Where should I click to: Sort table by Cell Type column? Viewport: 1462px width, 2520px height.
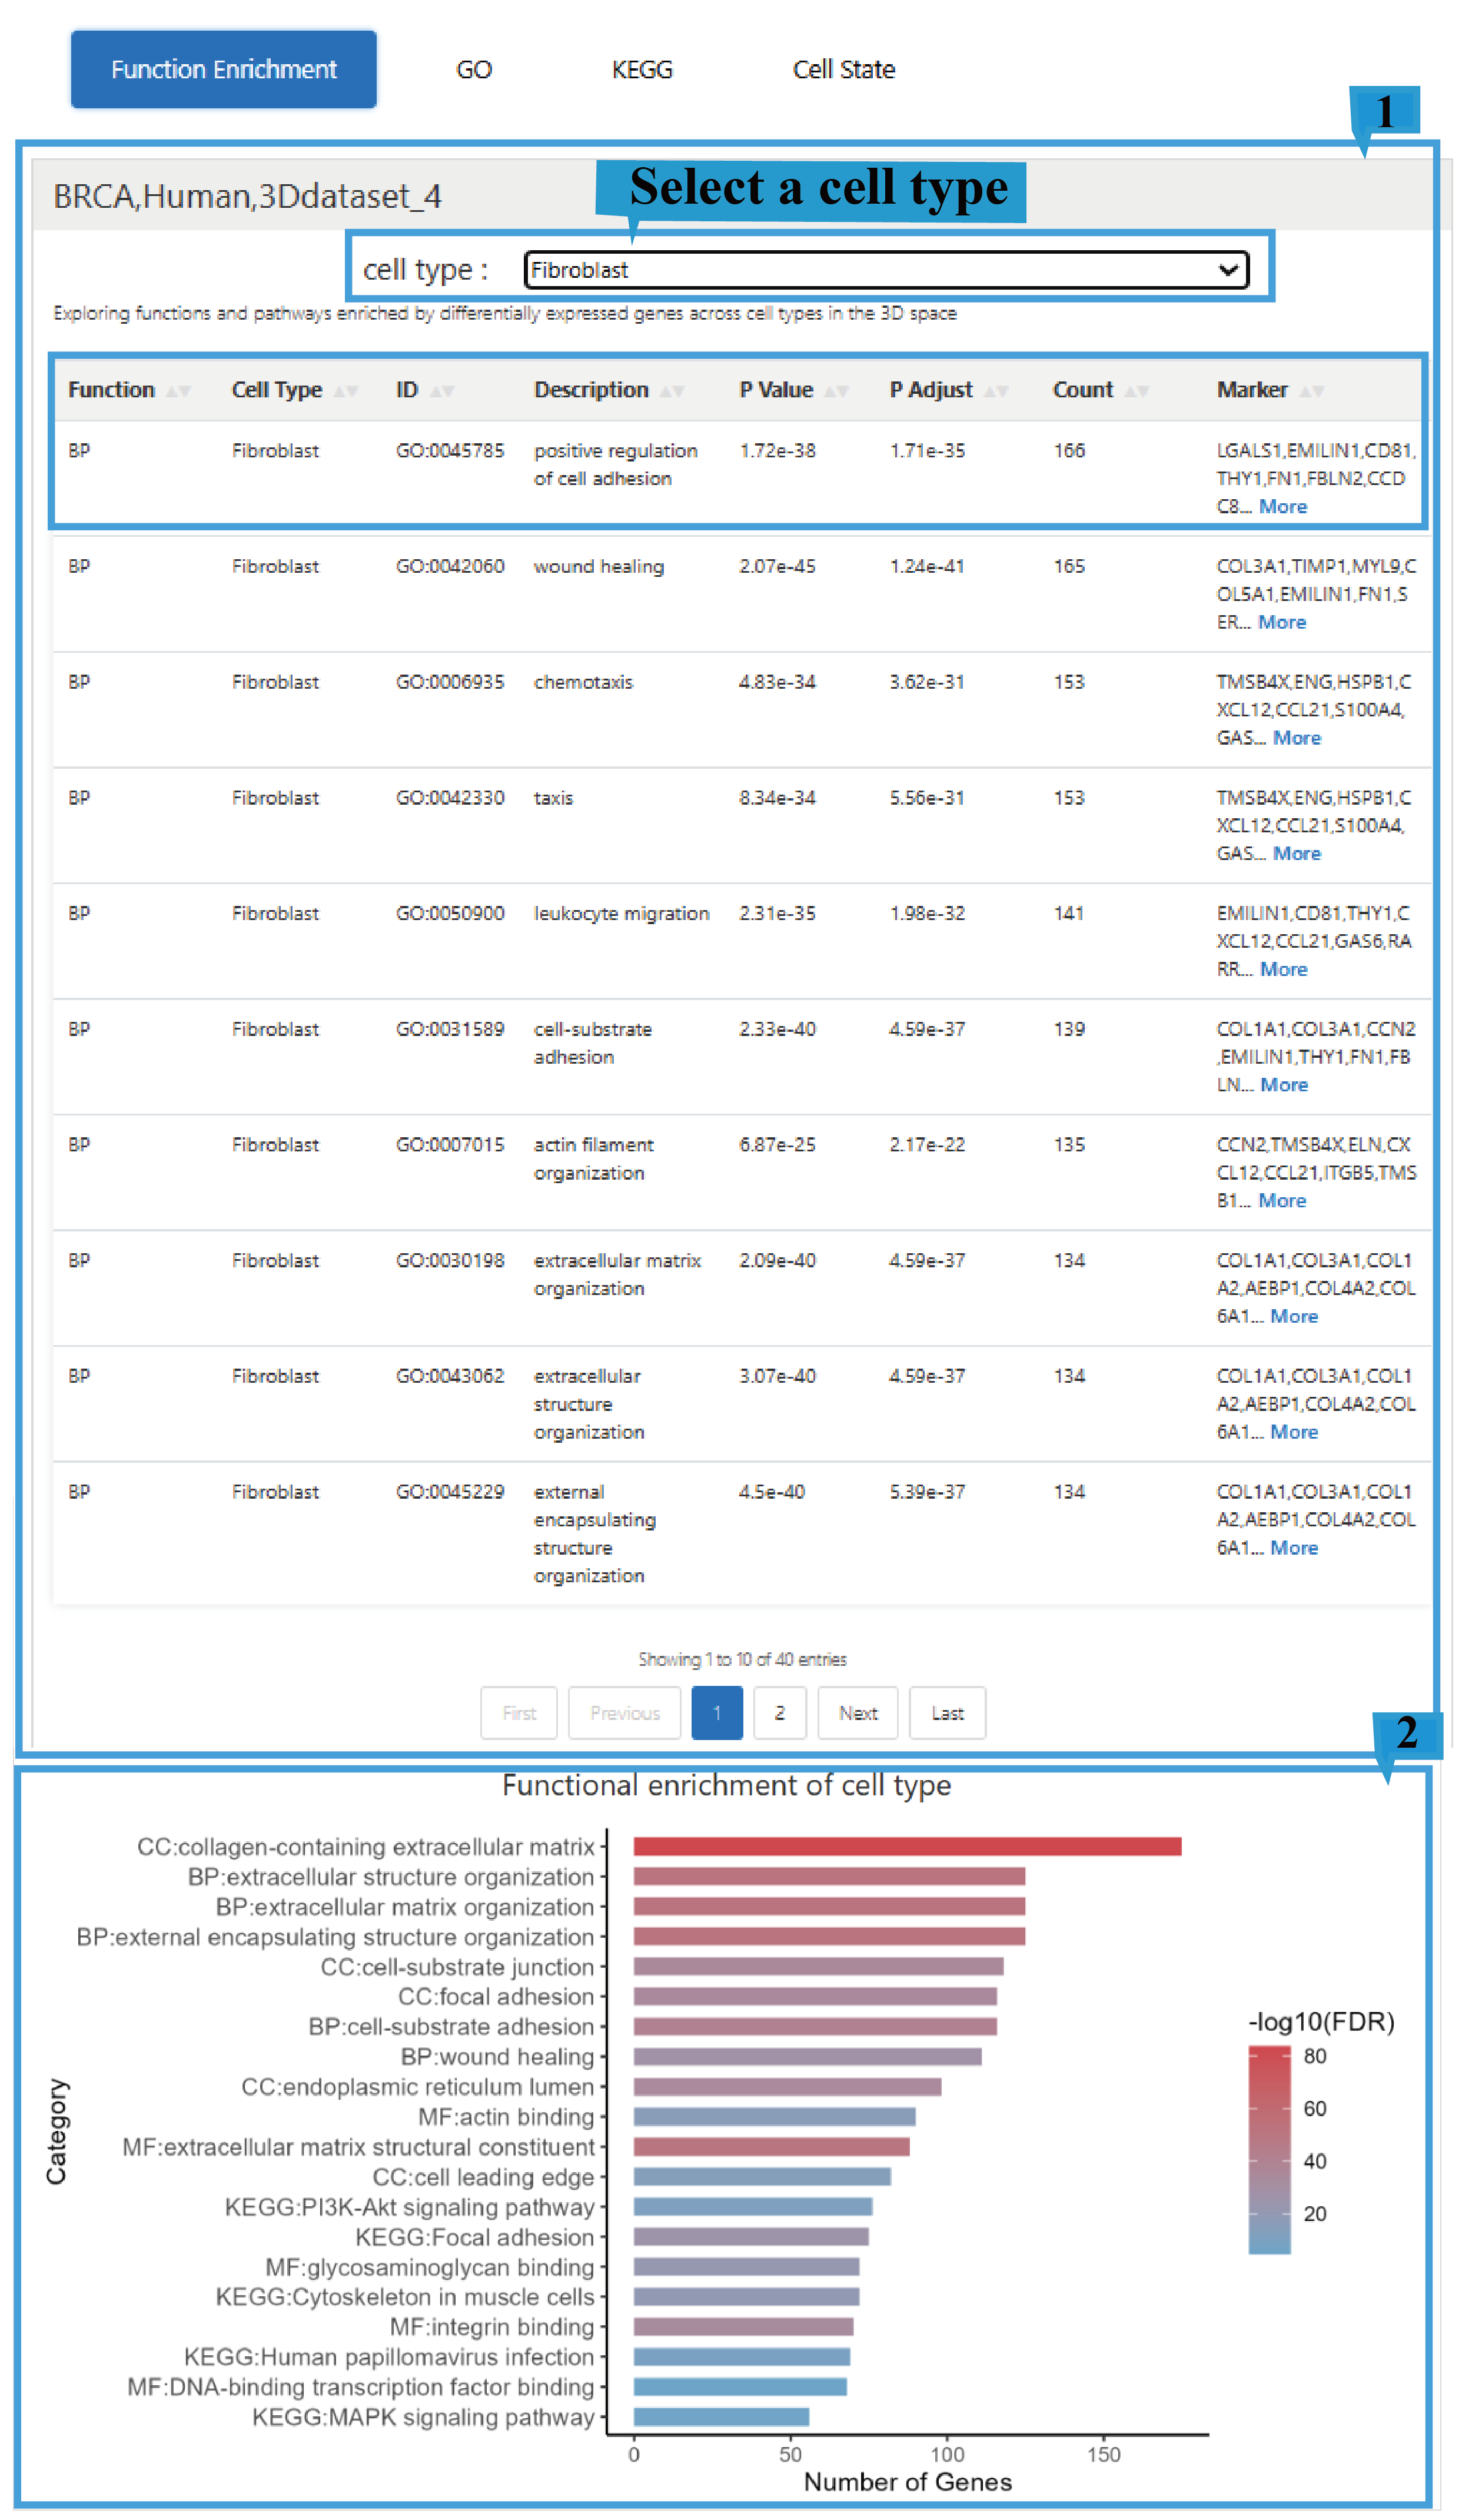pos(345,391)
